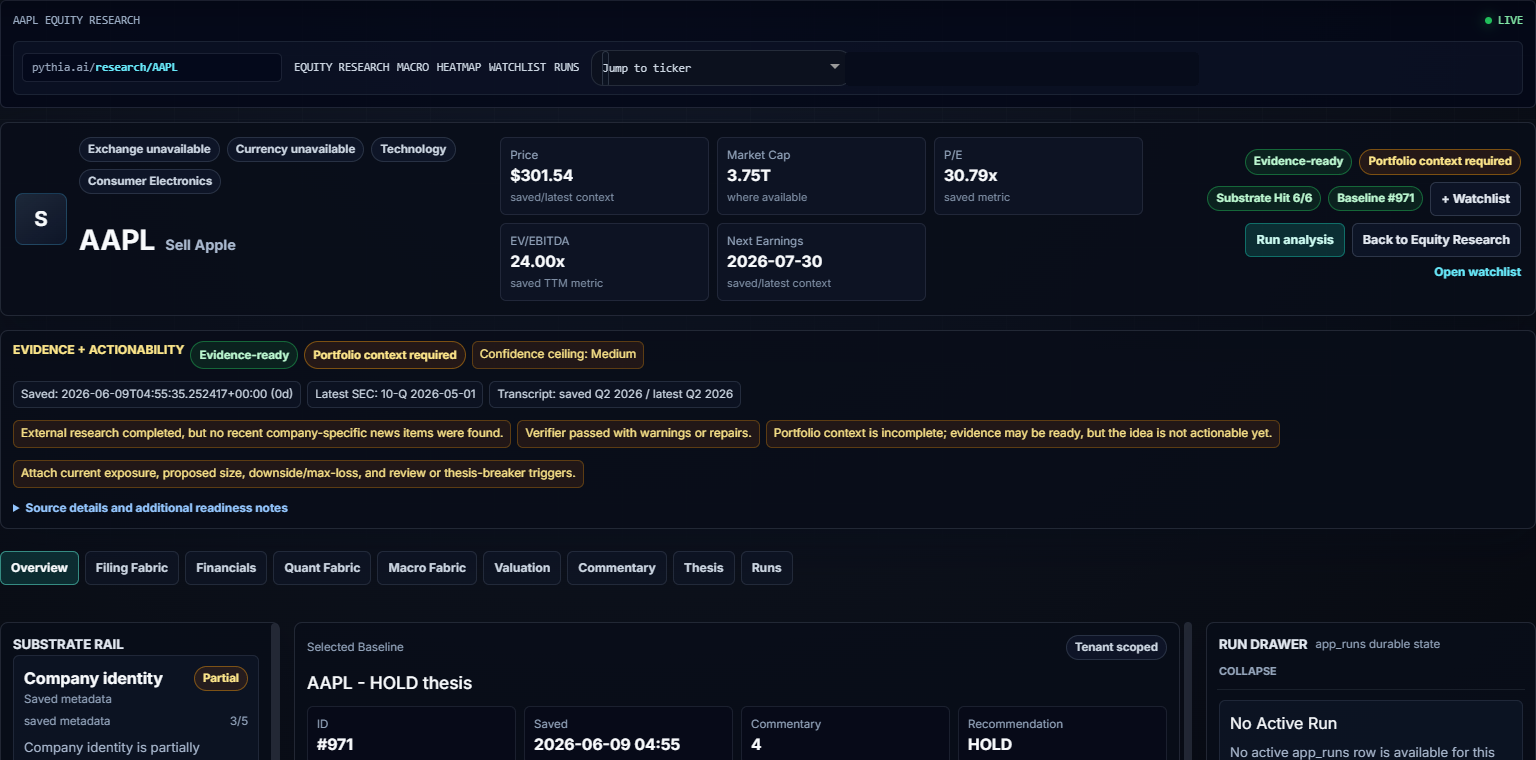The height and width of the screenshot is (760, 1536).
Task: Expand Source details and additional readiness notes
Action: (150, 508)
